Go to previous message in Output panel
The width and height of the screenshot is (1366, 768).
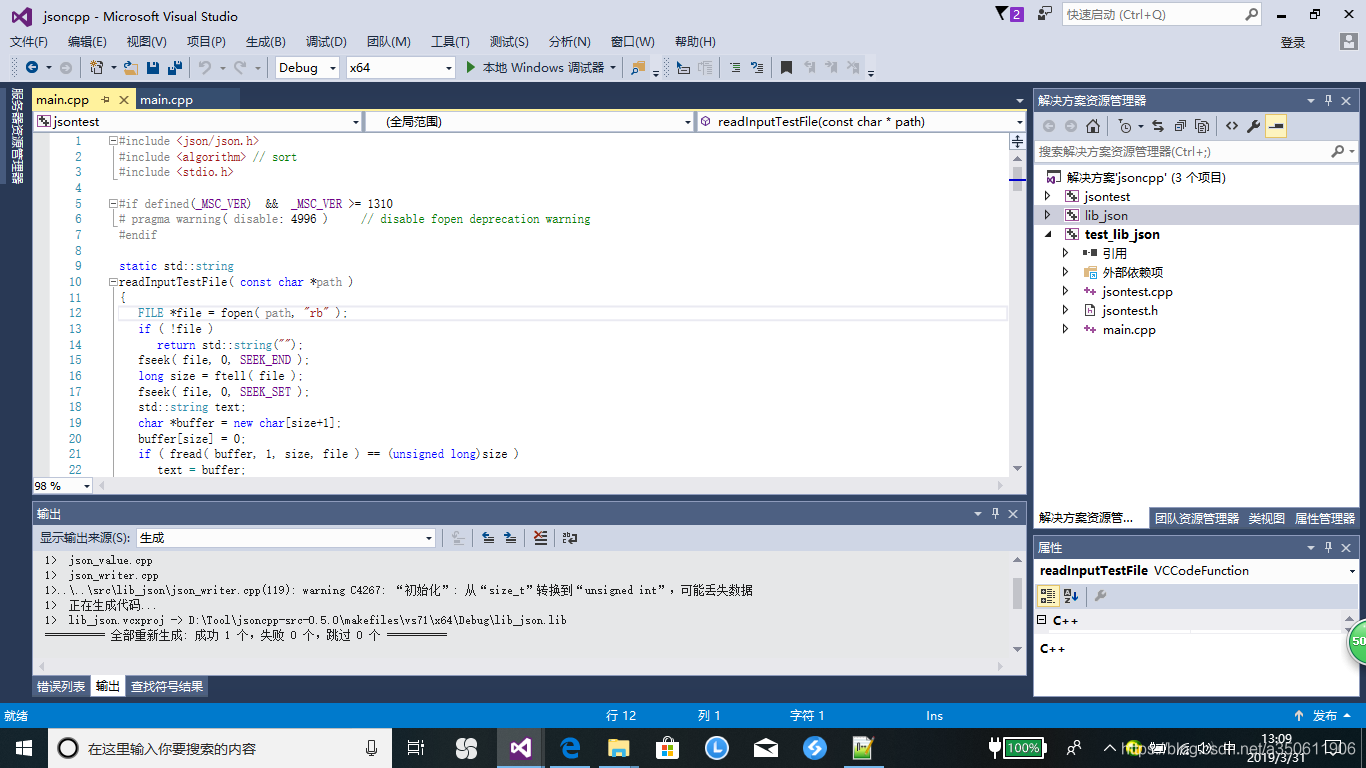click(x=488, y=538)
